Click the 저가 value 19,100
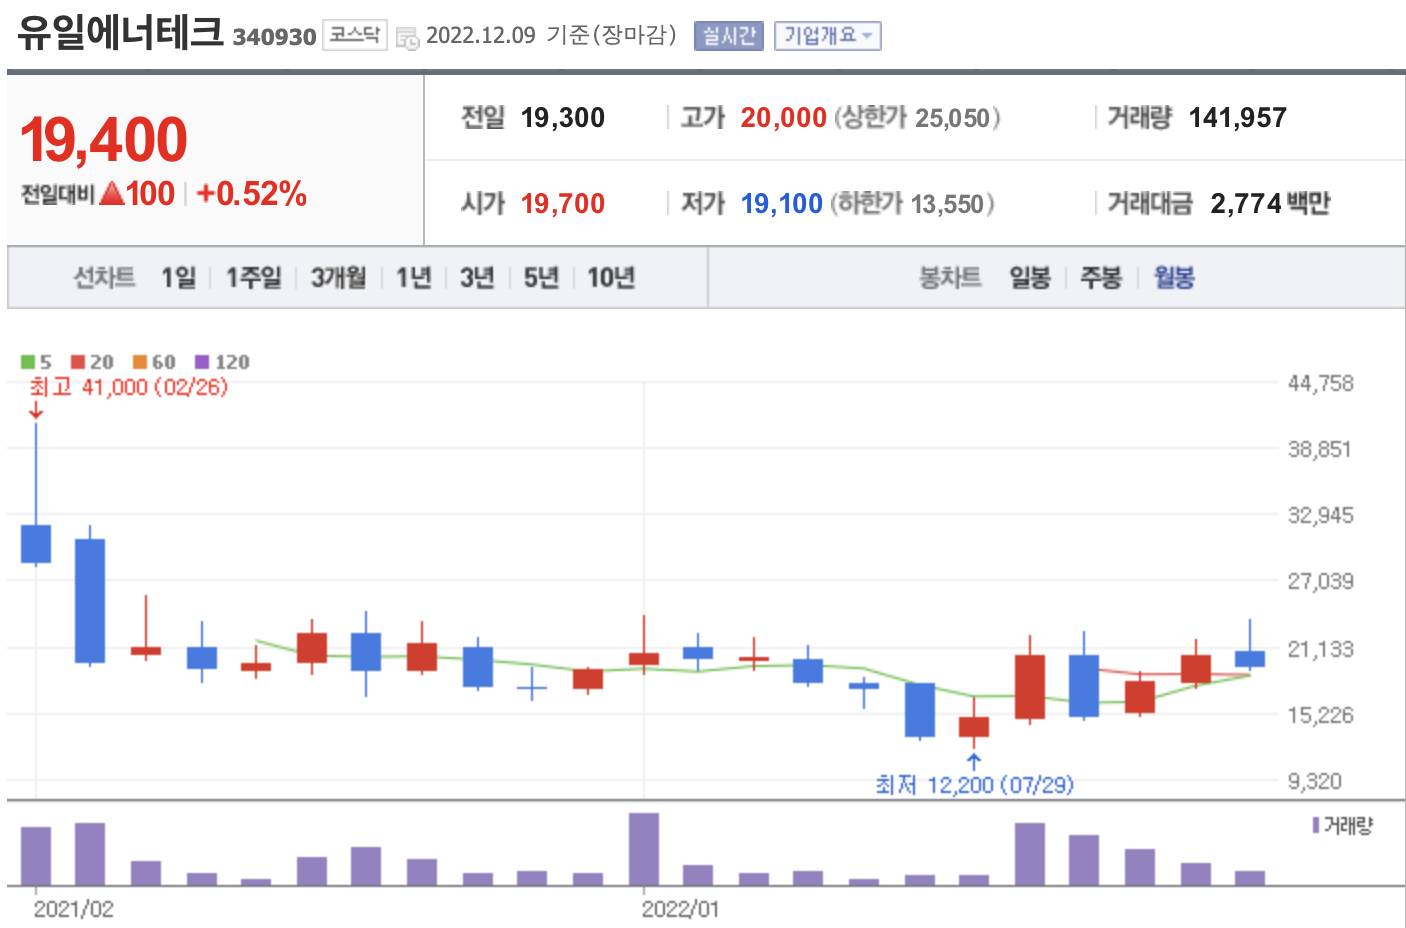Viewport: 1406px width, 928px height. click(782, 204)
